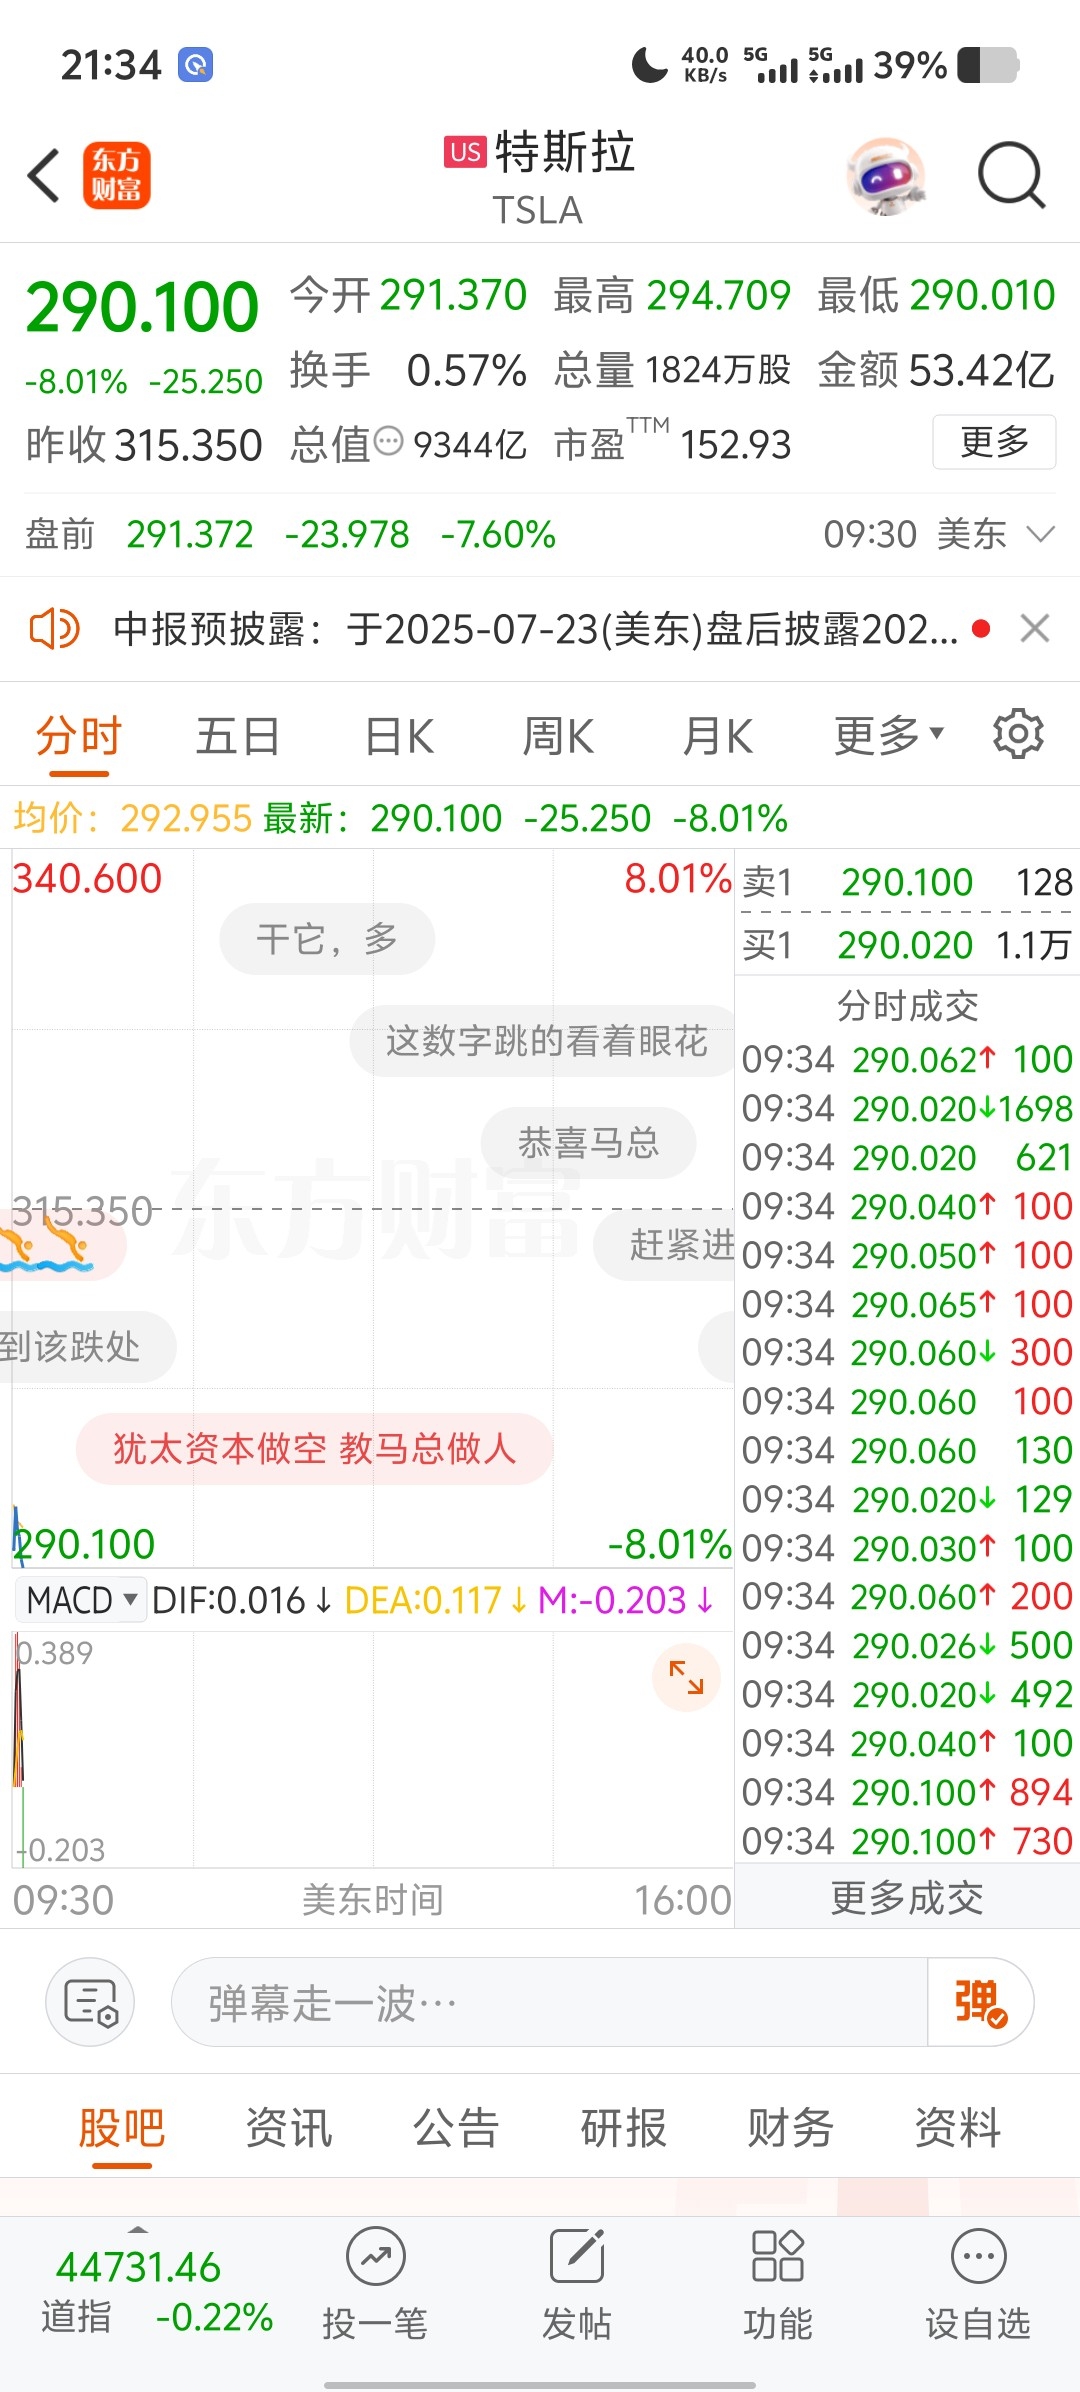The height and width of the screenshot is (2392, 1080).
Task: Open the robot assistant avatar
Action: click(885, 176)
